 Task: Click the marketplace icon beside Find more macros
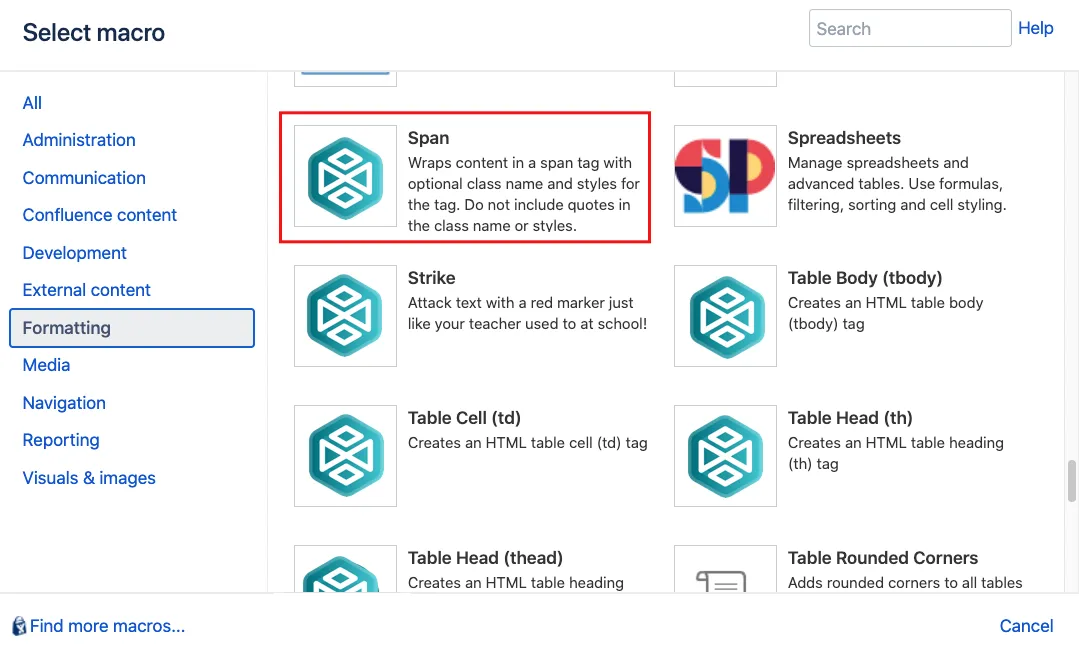19,626
